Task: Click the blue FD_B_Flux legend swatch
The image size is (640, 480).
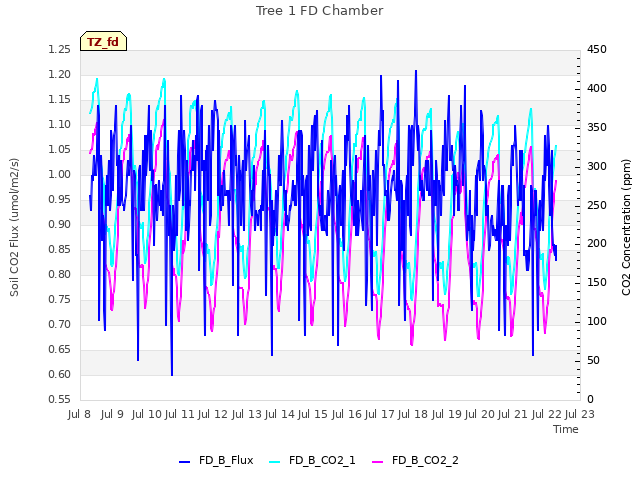Action: (x=184, y=462)
